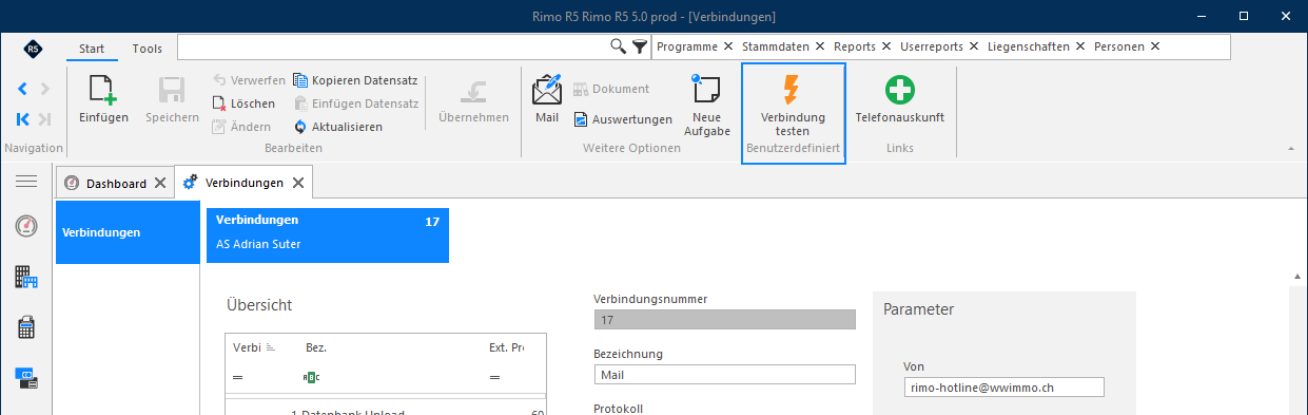Screen dimensions: 1308x415
Task: Click the Verbindungsnummer field showing 17
Action: (725, 320)
